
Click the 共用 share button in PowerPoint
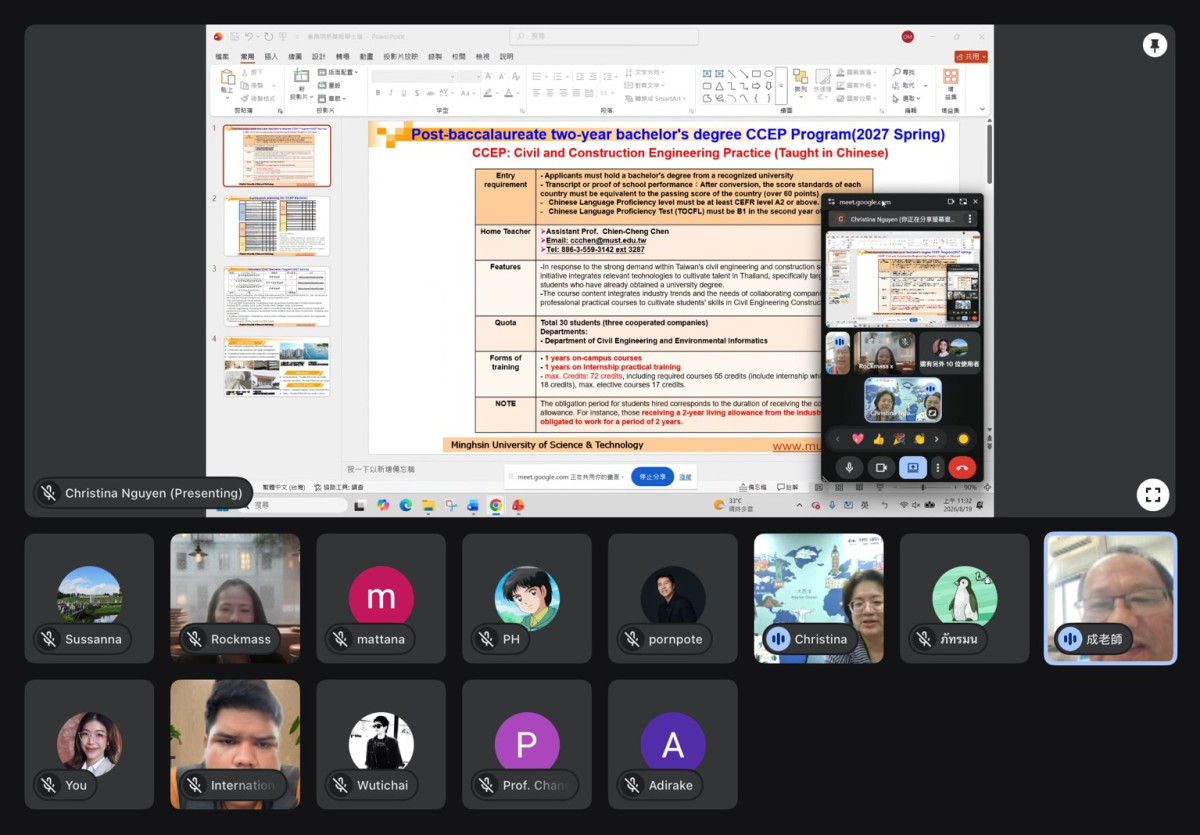(x=971, y=57)
